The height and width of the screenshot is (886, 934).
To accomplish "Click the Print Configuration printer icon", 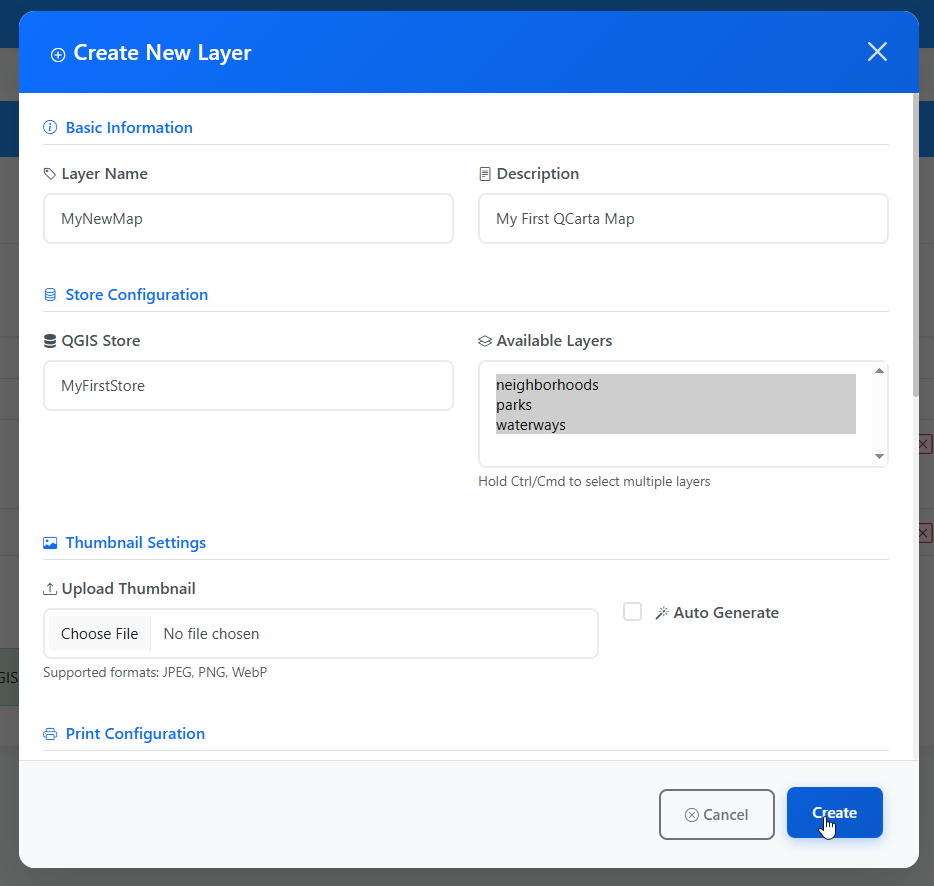I will (50, 734).
